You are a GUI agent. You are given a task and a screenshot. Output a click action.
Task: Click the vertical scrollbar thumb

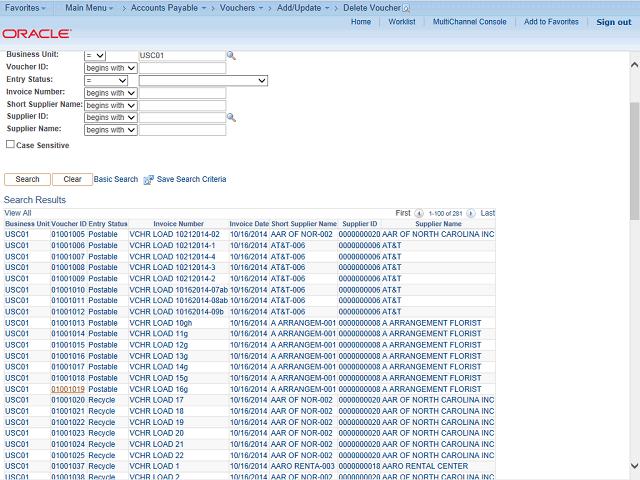tap(634, 161)
